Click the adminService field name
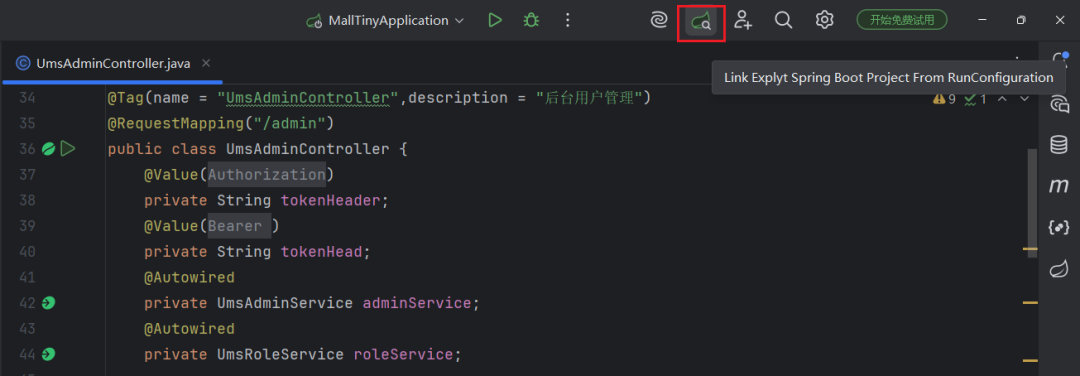 tap(417, 303)
